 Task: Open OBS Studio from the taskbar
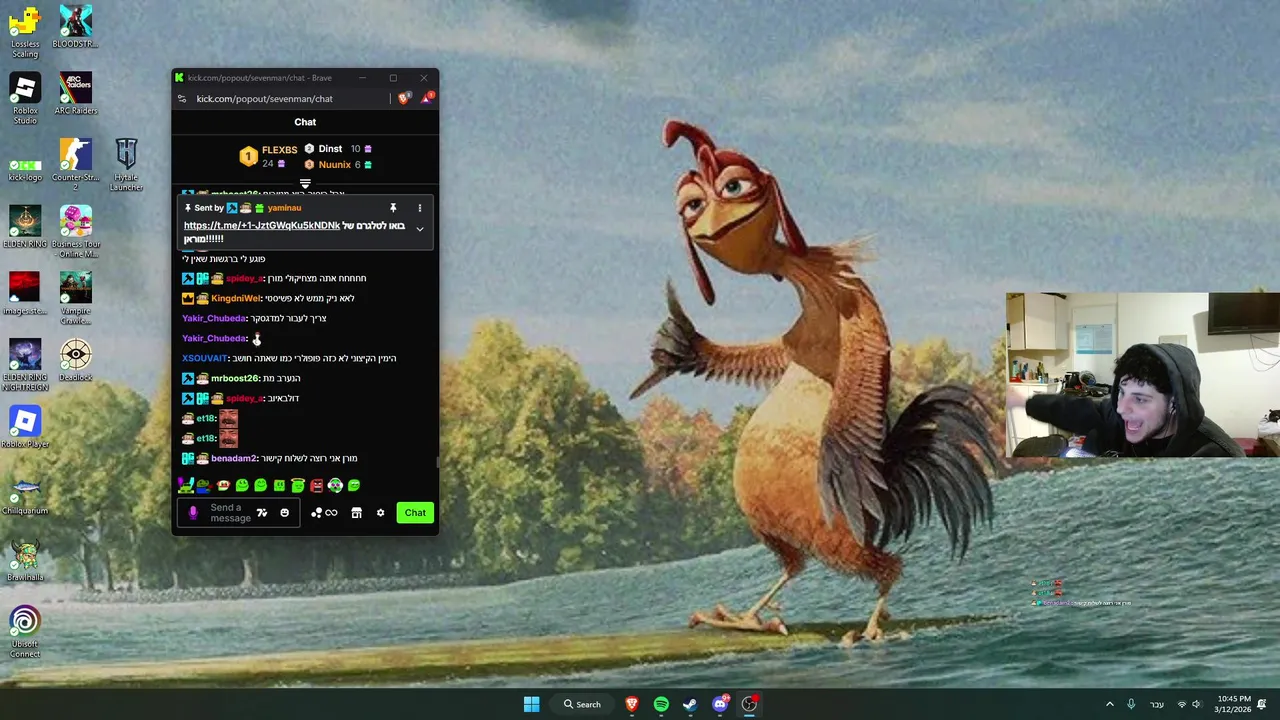coord(749,704)
